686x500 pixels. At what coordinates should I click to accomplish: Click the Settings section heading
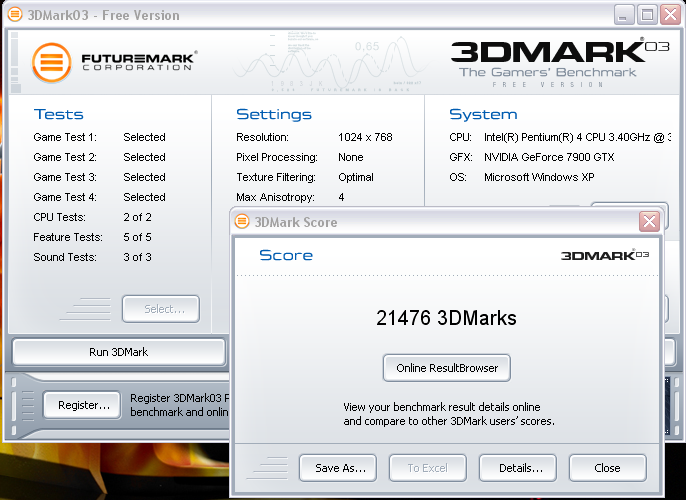274,114
